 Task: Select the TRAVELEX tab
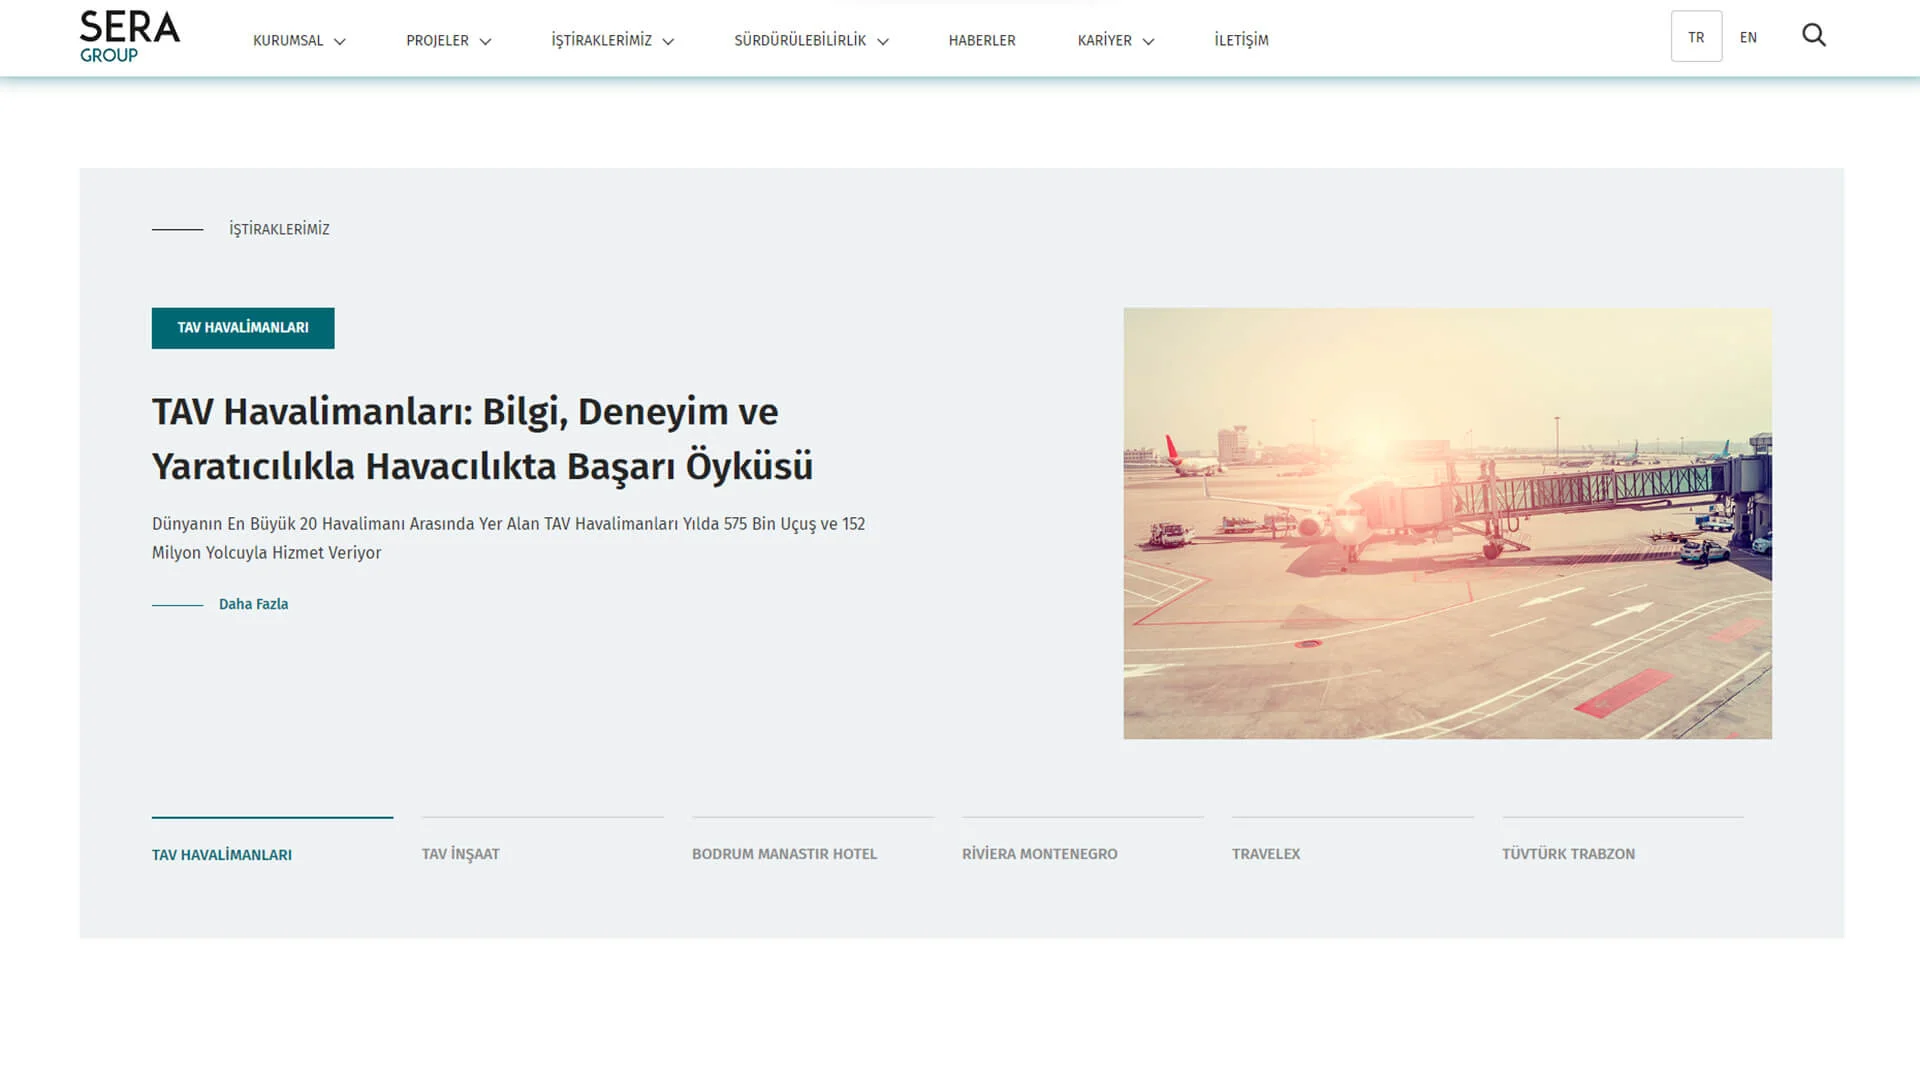[x=1266, y=853]
